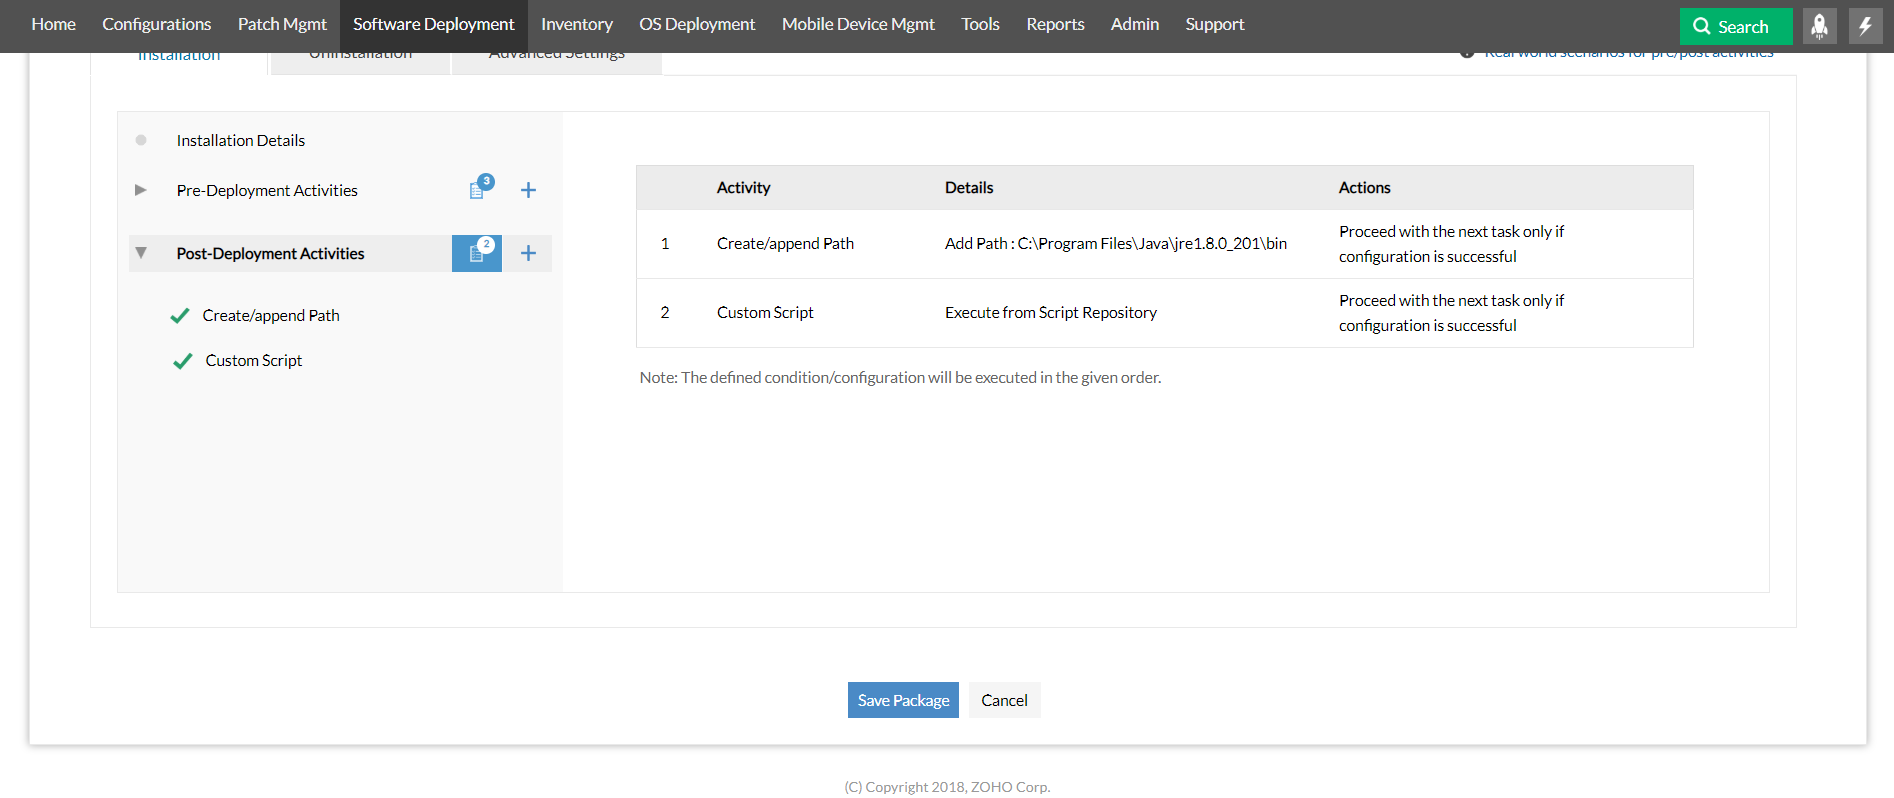This screenshot has width=1894, height=798.
Task: Collapse the Post-Deployment Activities arrow
Action: point(141,253)
